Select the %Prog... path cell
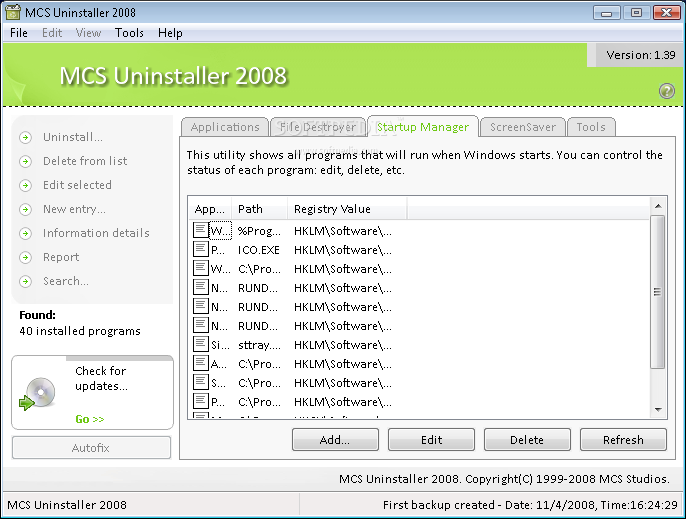The height and width of the screenshot is (519, 686). pyautogui.click(x=259, y=231)
